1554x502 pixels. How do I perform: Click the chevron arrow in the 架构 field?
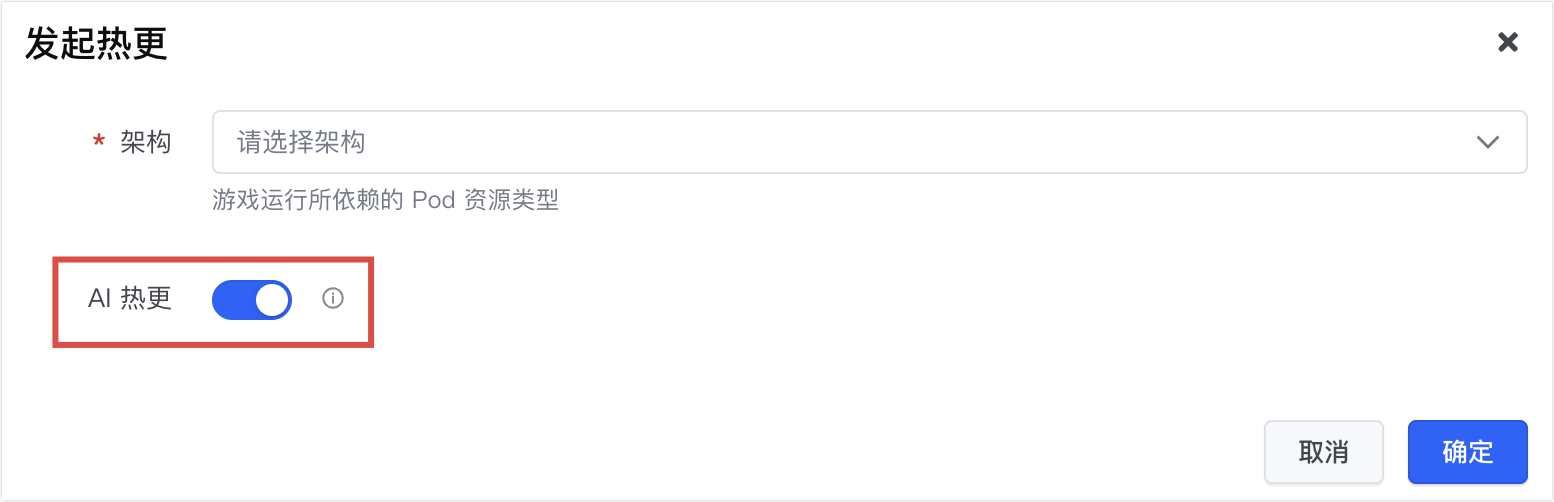1488,142
